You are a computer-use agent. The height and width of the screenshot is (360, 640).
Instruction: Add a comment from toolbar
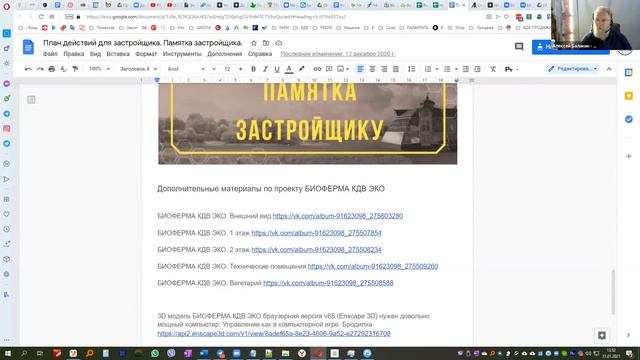[329, 69]
